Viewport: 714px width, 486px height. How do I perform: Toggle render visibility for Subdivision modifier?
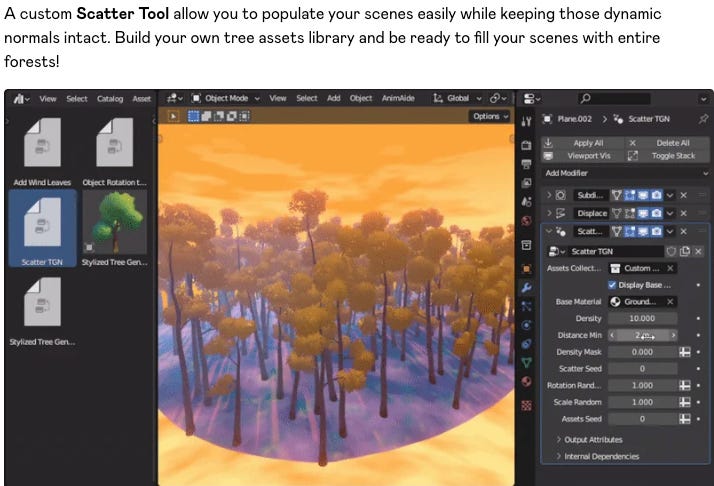pos(656,195)
